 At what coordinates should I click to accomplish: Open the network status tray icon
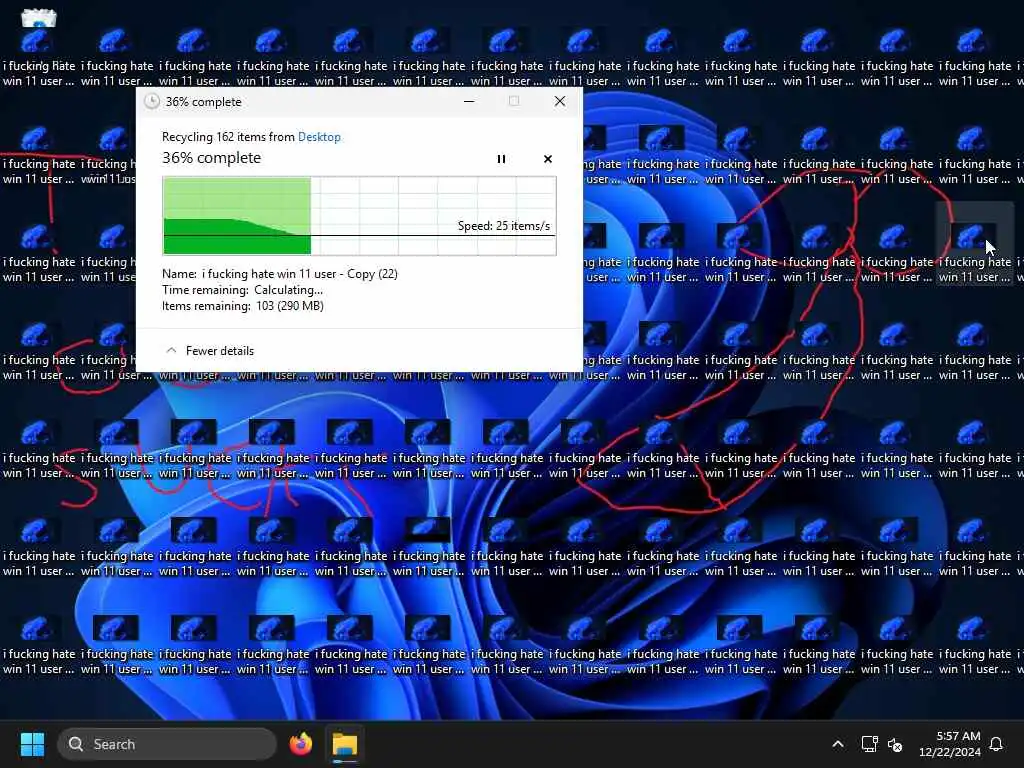click(x=869, y=744)
